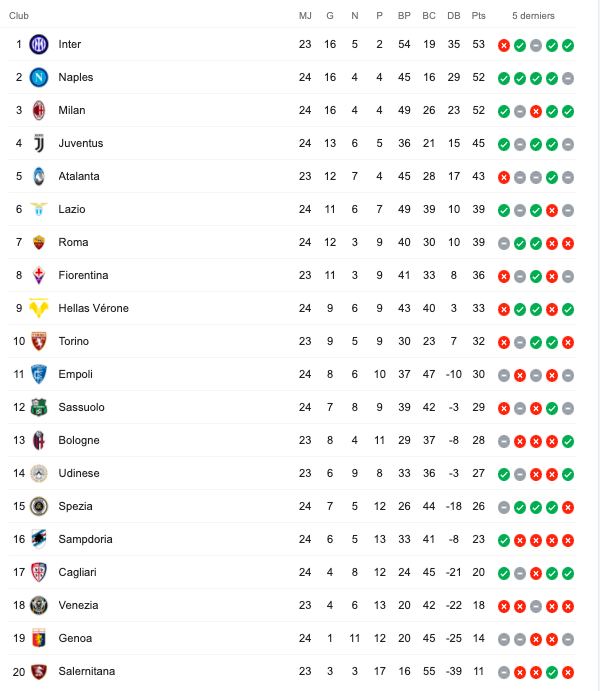The image size is (600, 691).
Task: Open the Sassuolo team page link
Action: [82, 407]
